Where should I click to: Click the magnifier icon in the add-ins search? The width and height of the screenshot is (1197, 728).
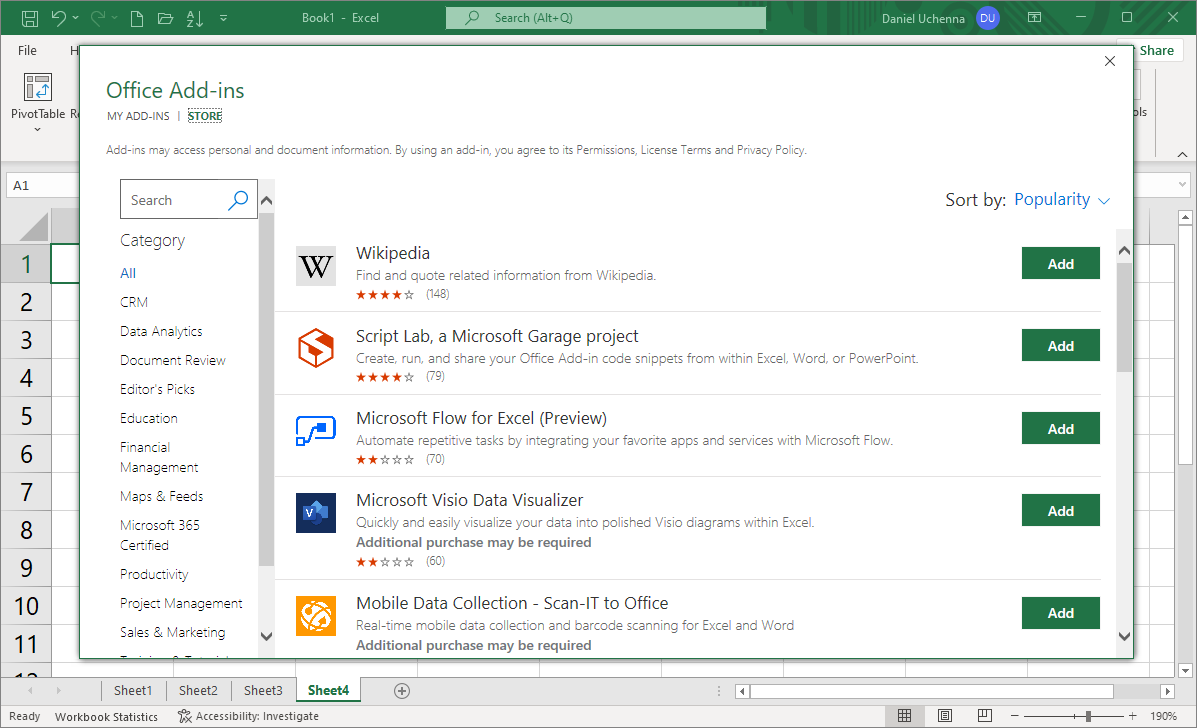[238, 200]
